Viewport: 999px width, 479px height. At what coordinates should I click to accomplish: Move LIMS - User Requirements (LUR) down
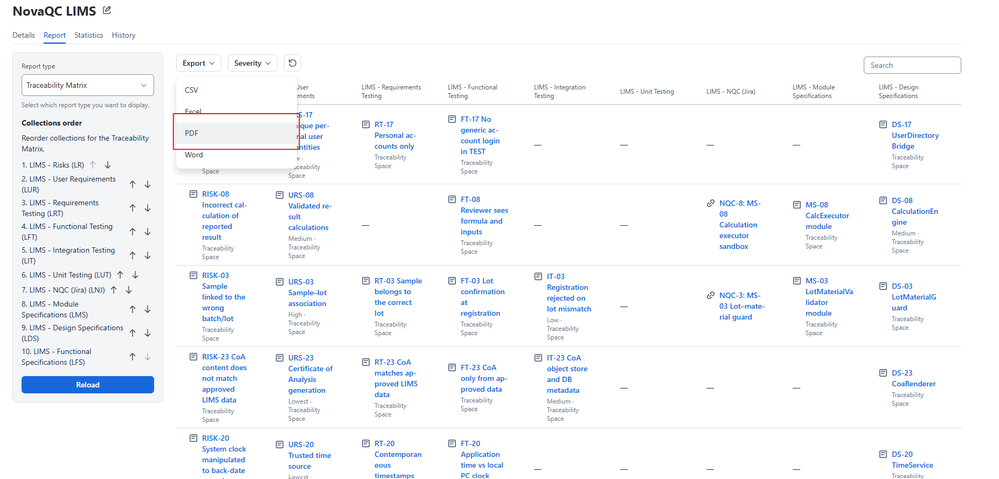(x=148, y=184)
